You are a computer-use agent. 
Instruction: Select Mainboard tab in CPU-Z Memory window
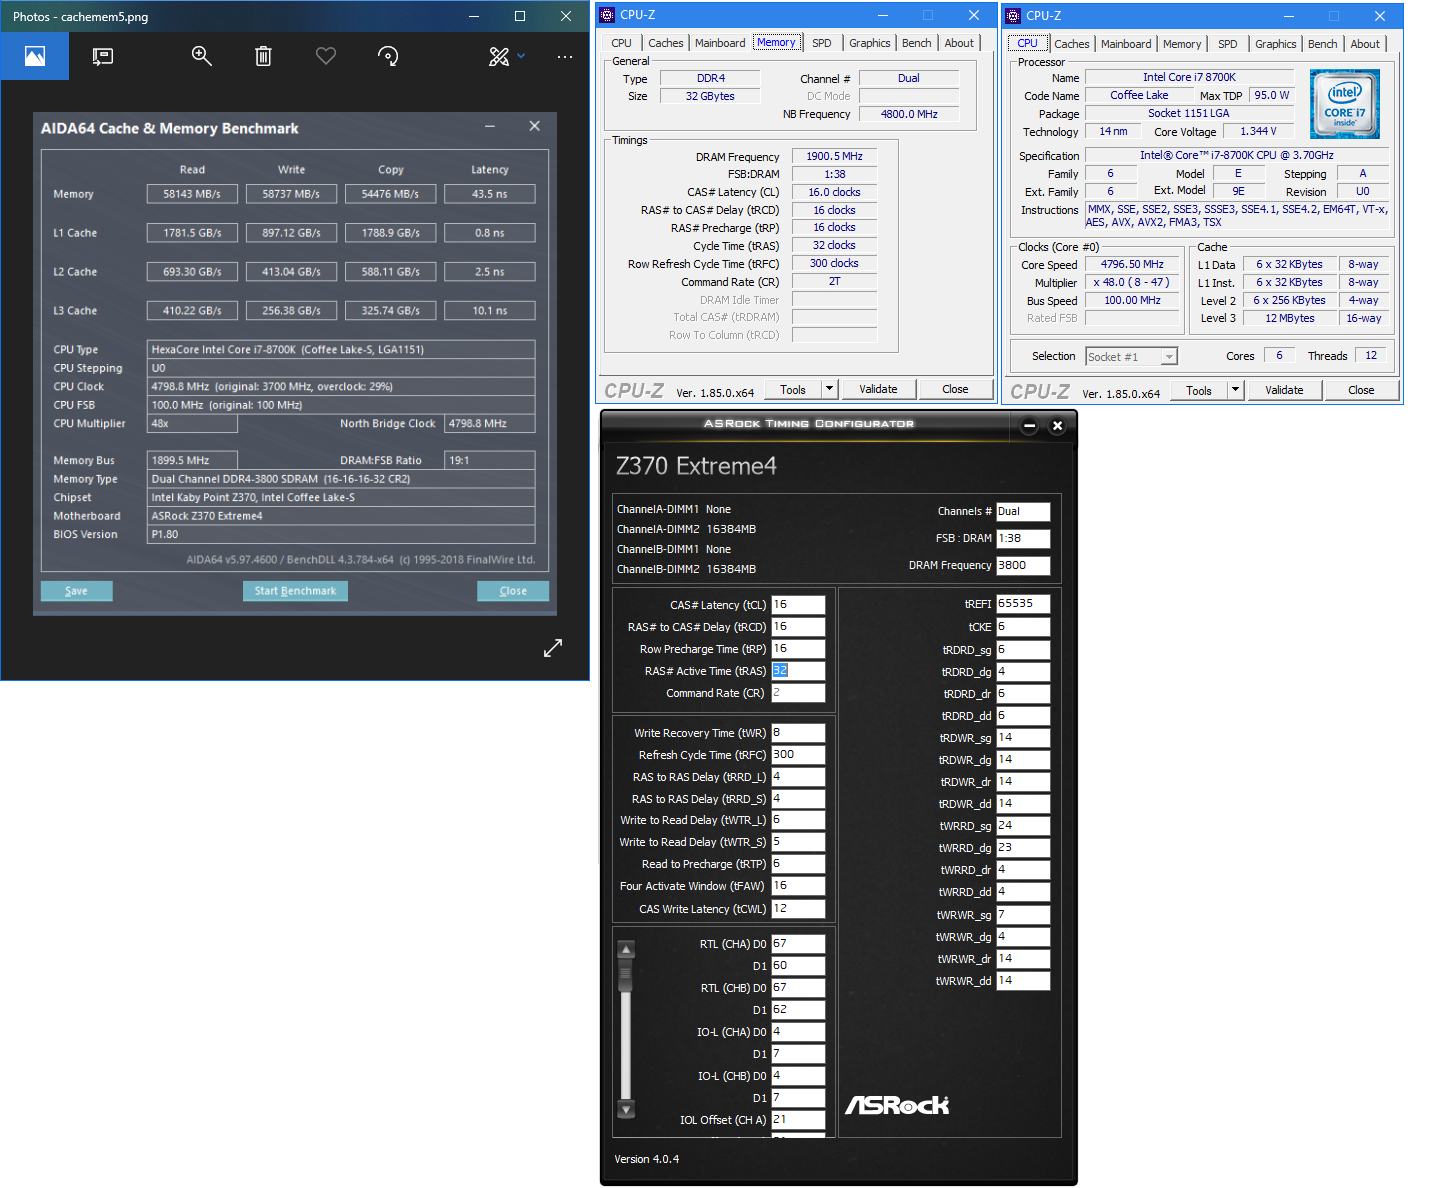720,43
